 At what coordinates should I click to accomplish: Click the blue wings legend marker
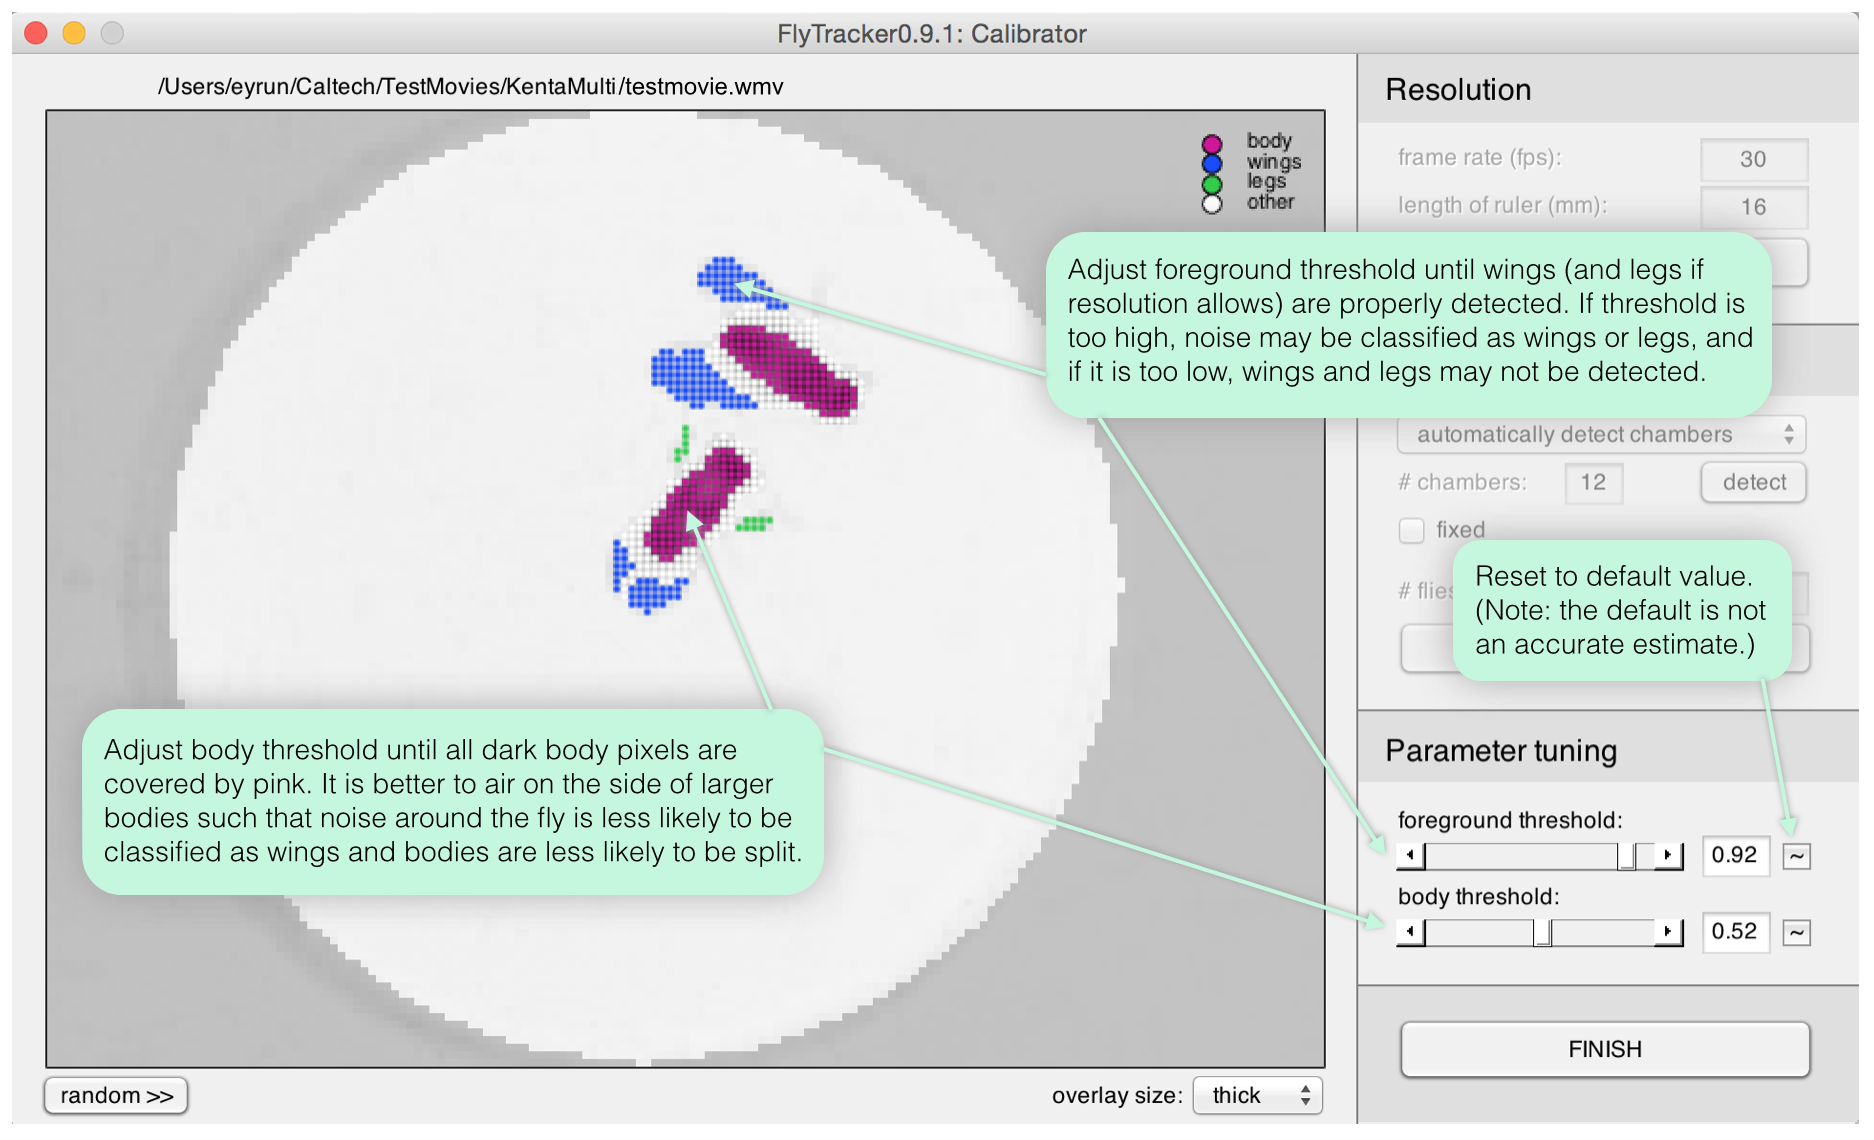[1212, 164]
